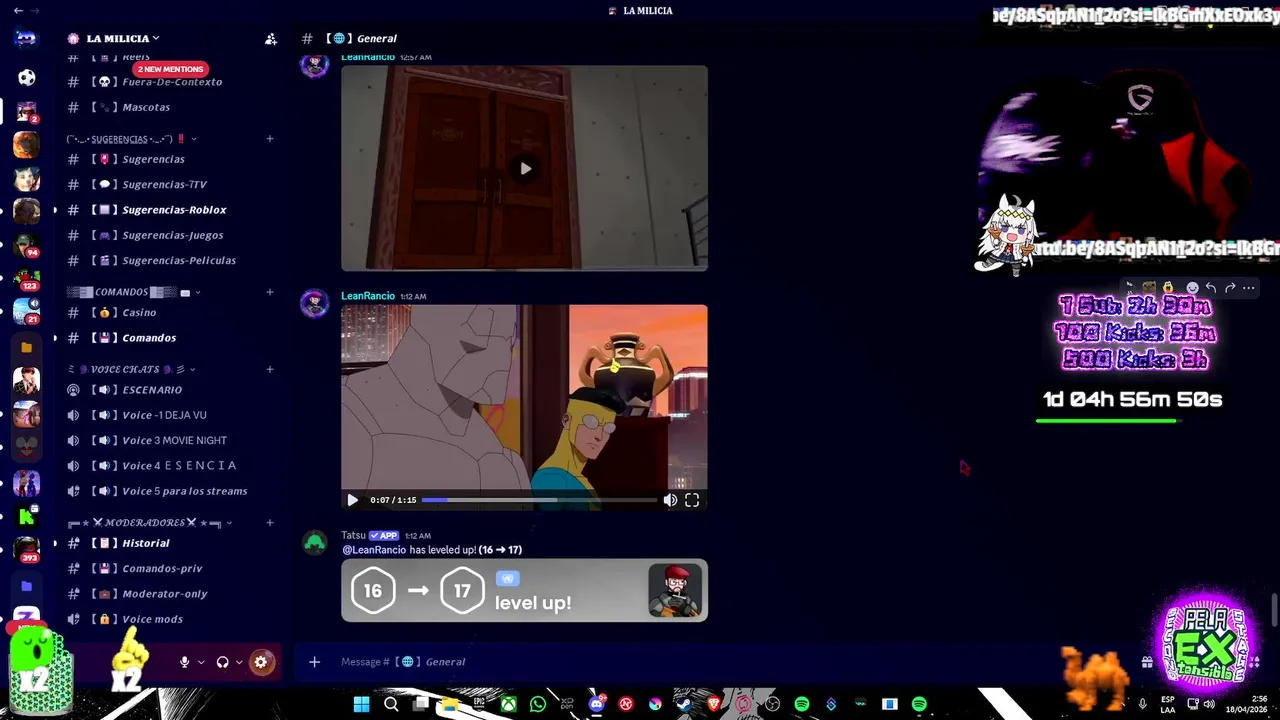The width and height of the screenshot is (1280, 720).
Task: Open headphones output options arrow
Action: (239, 662)
